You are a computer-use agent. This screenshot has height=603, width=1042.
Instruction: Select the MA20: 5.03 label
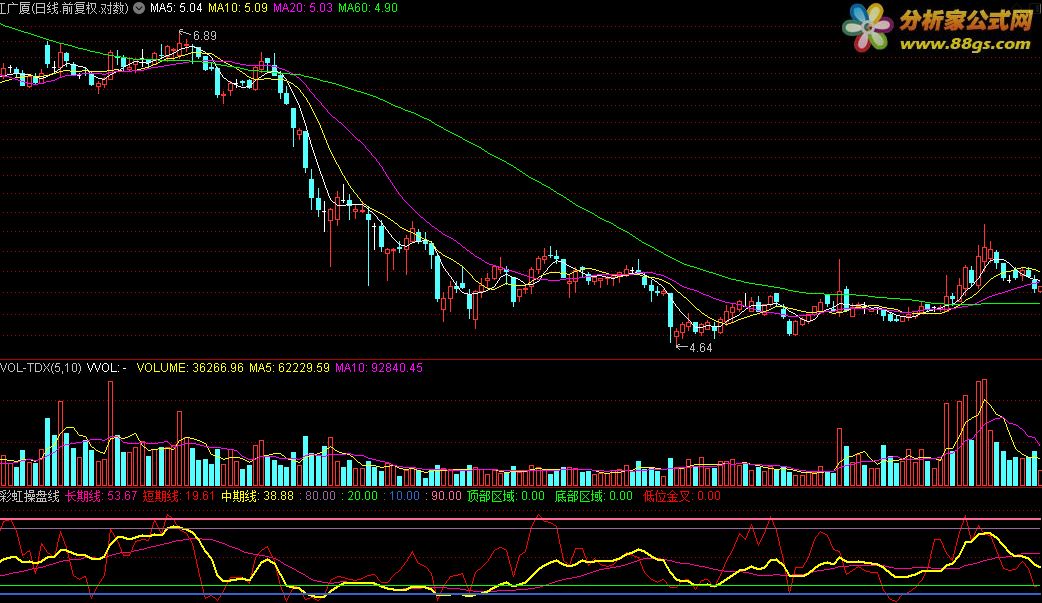[303, 8]
